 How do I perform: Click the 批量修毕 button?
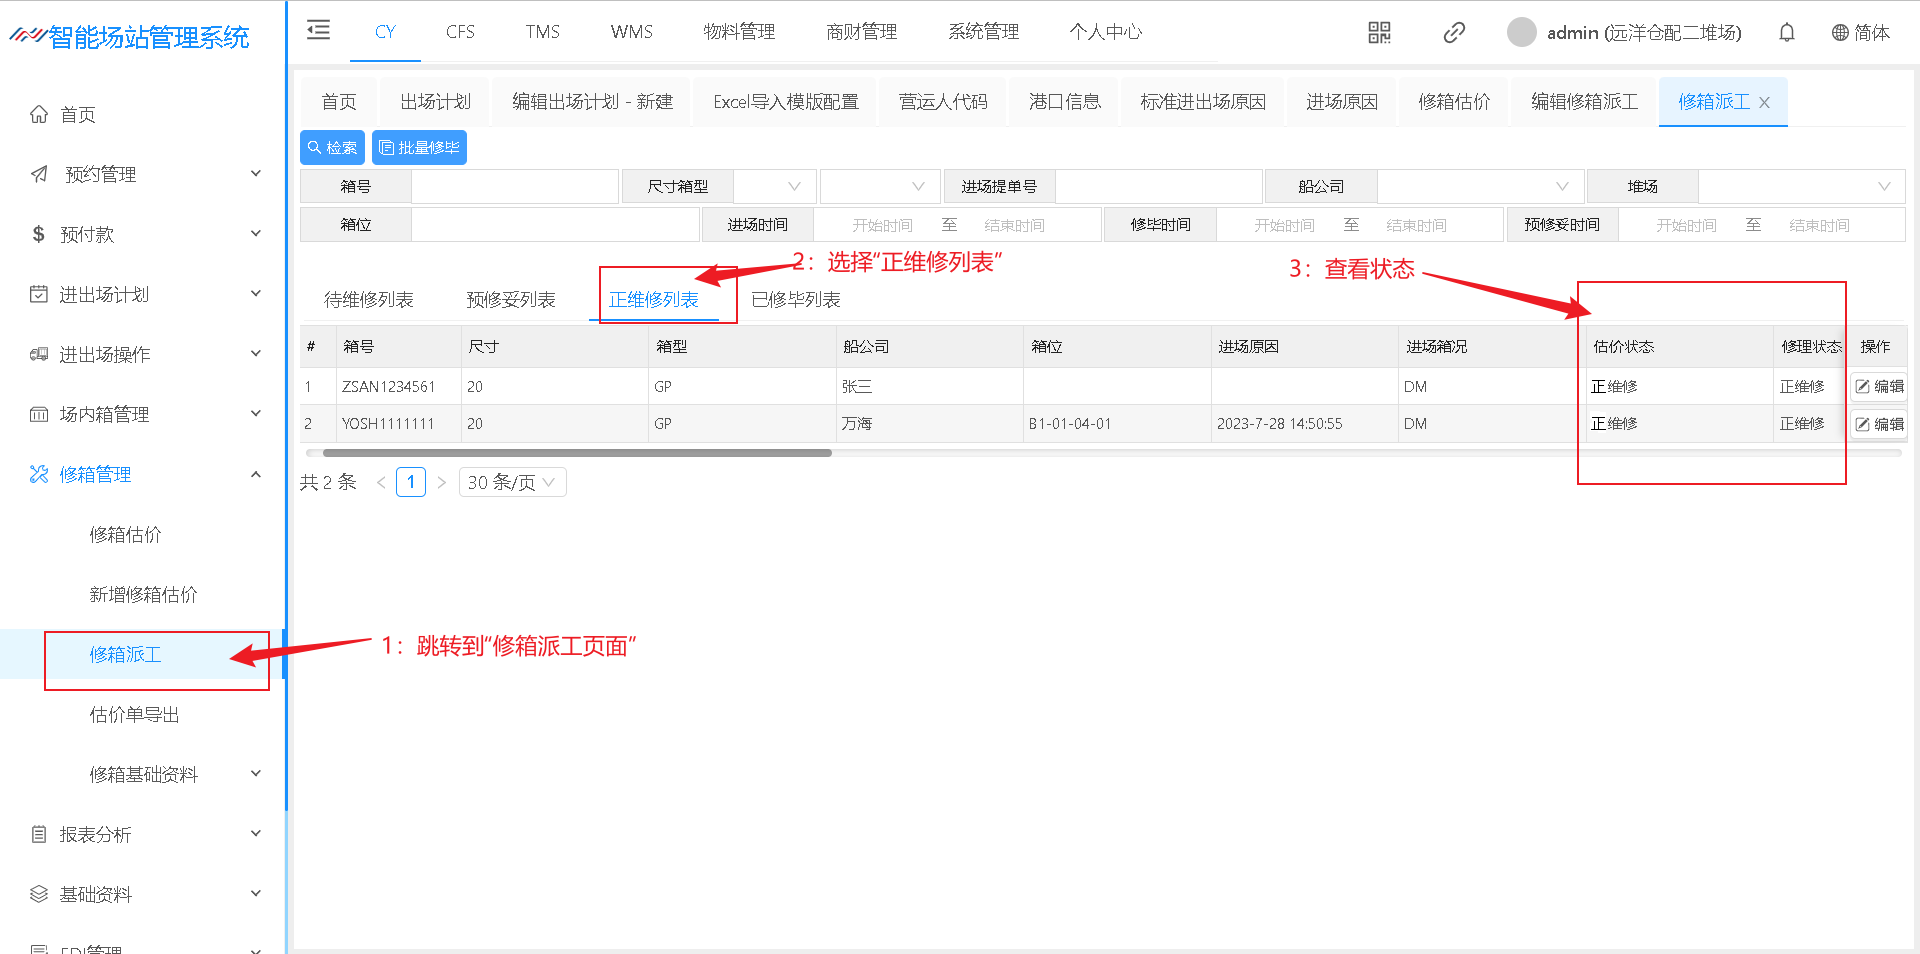click(x=419, y=148)
